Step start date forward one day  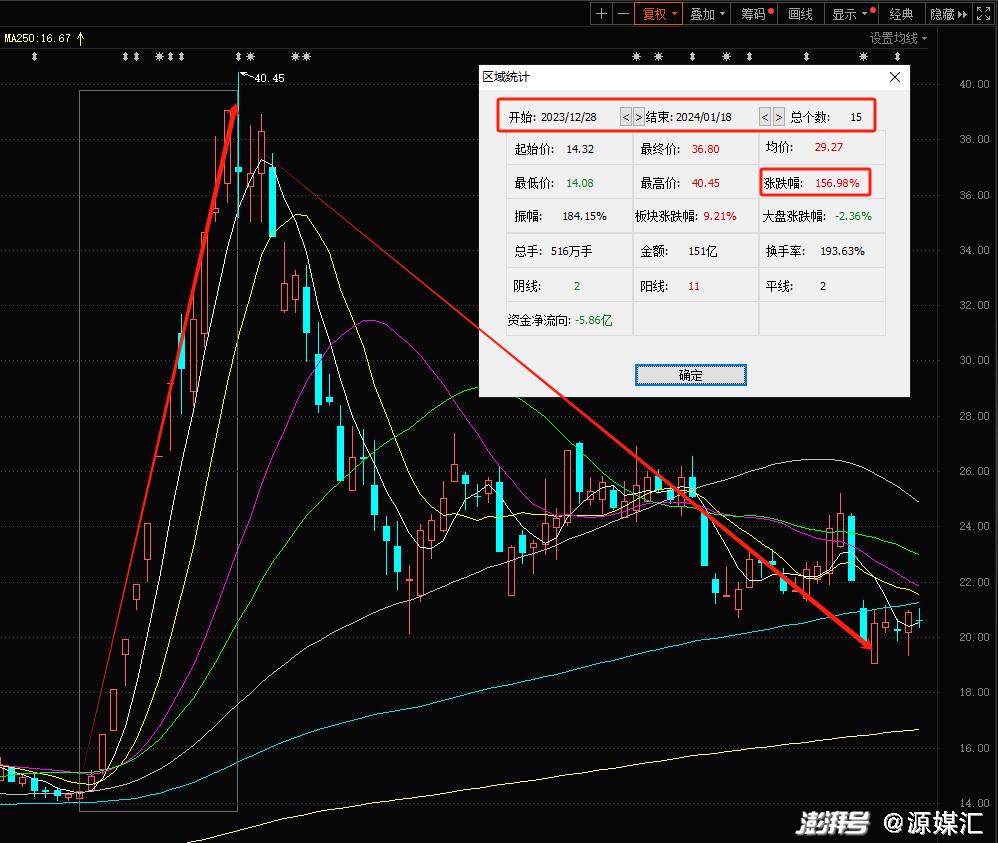[x=639, y=117]
